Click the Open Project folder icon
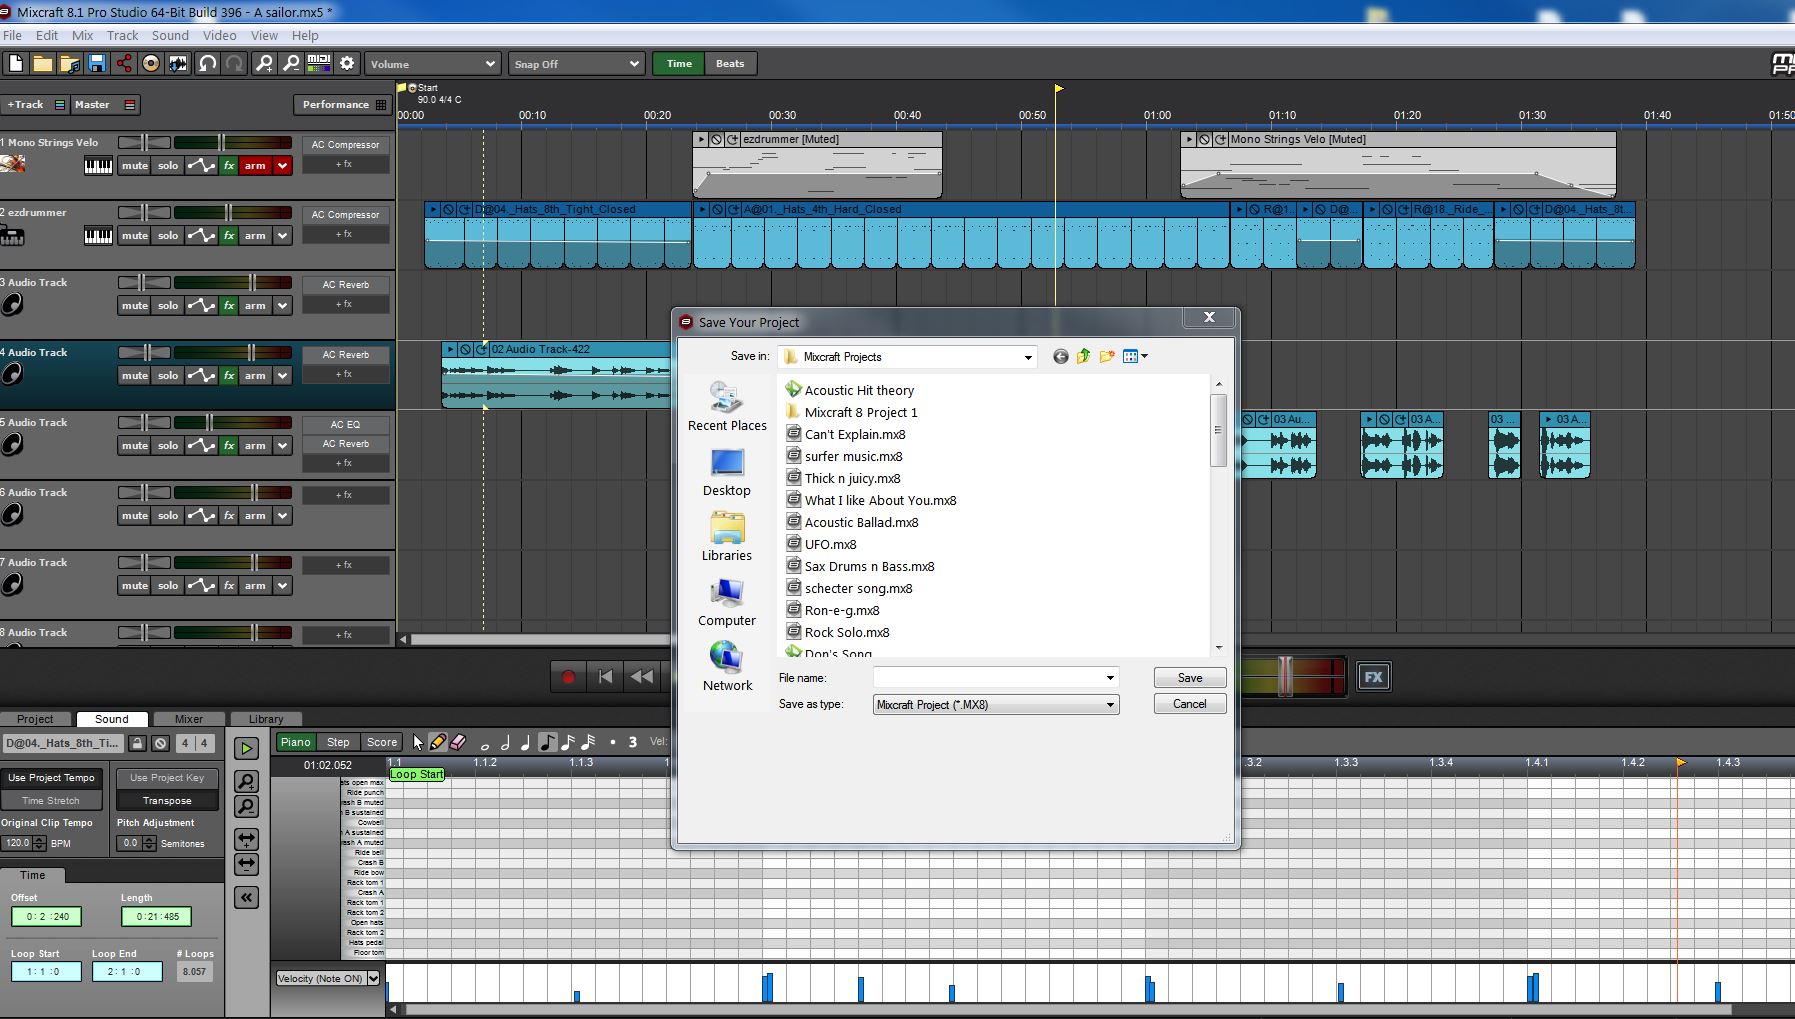This screenshot has height=1019, width=1795. pyautogui.click(x=43, y=64)
